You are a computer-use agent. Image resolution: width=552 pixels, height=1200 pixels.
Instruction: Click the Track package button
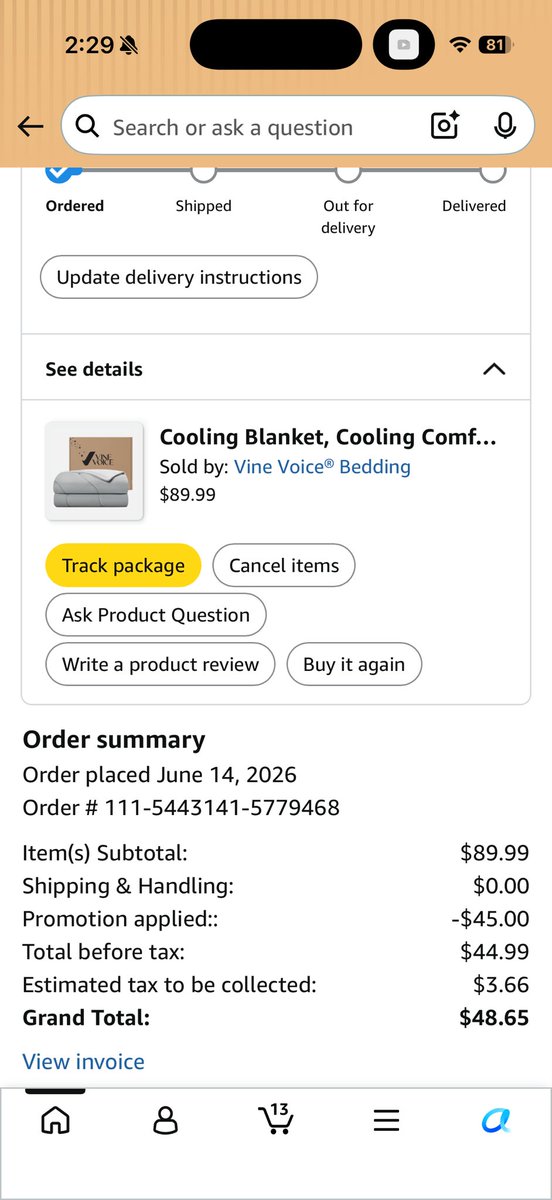pyautogui.click(x=123, y=565)
